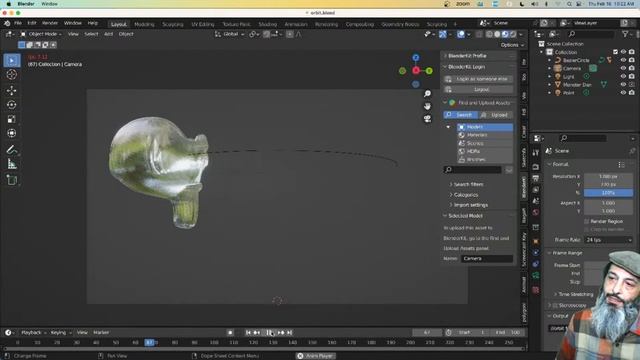
Task: Switch to Shading workspace tab
Action: click(268, 24)
